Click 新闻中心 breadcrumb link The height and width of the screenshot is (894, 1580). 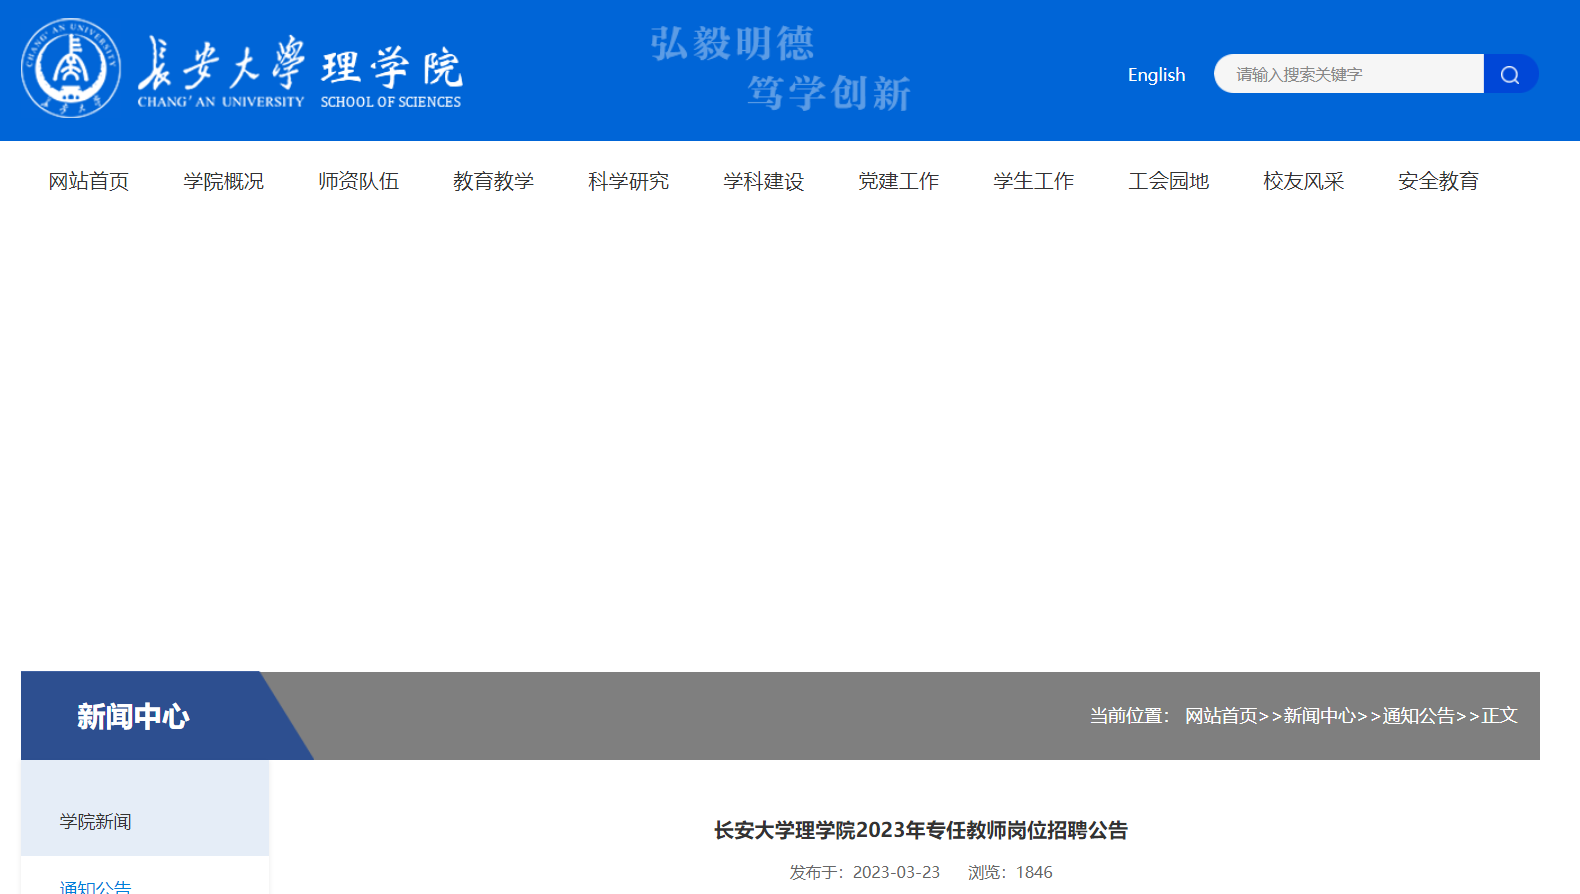click(x=1319, y=716)
